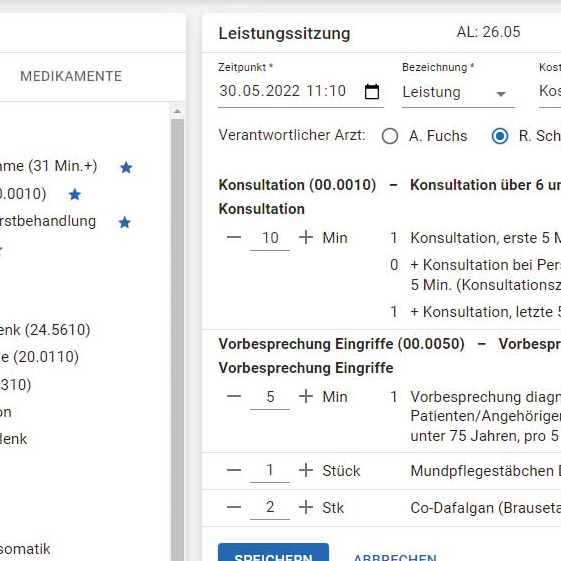Viewport: 561px width, 561px height.
Task: Click the AL: 26.05 value
Action: [x=488, y=32]
